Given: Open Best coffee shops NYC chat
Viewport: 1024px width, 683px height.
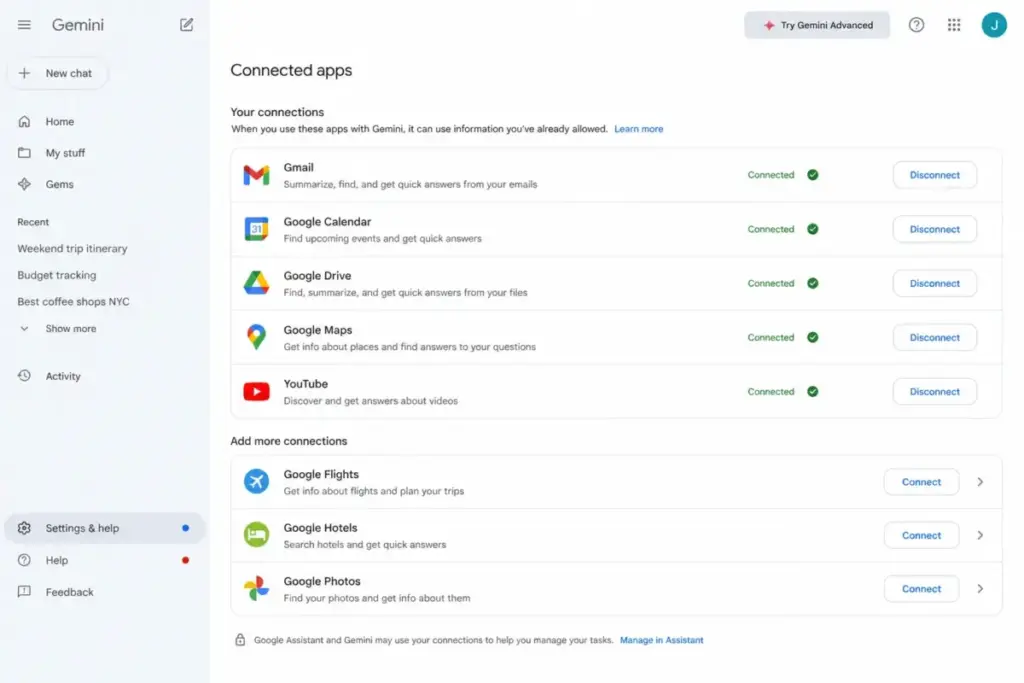Looking at the screenshot, I should point(73,302).
